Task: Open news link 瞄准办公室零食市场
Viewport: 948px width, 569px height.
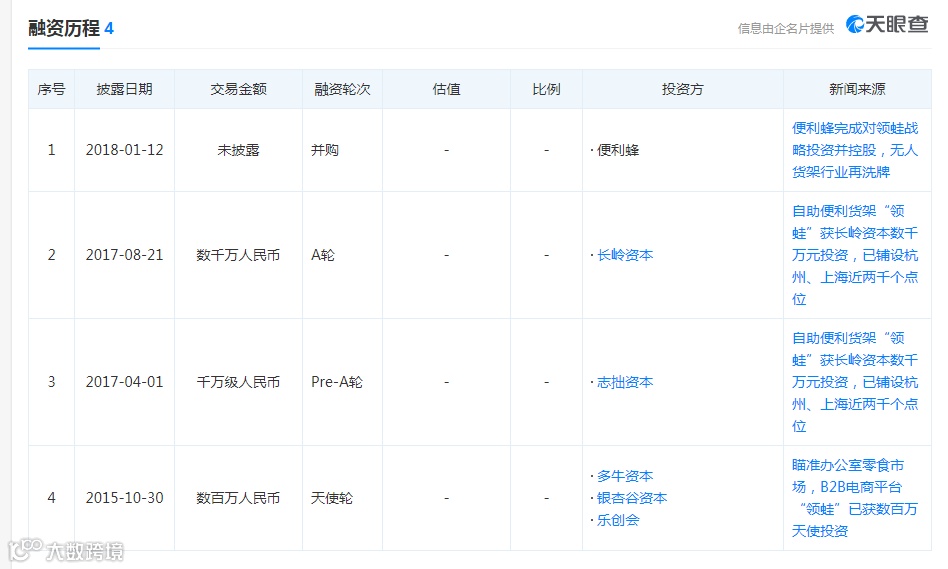Action: pyautogui.click(x=855, y=498)
